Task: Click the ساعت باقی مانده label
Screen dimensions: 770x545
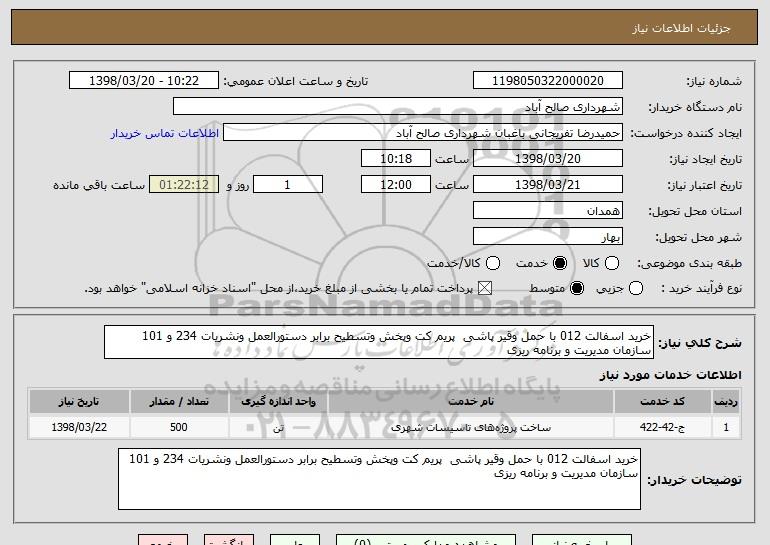Action: tap(99, 185)
